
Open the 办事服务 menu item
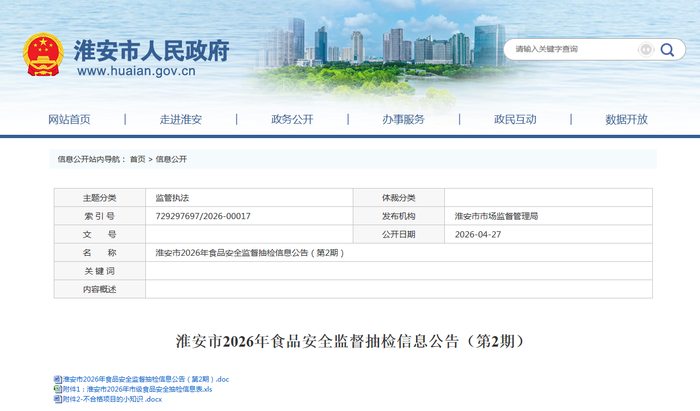click(404, 120)
